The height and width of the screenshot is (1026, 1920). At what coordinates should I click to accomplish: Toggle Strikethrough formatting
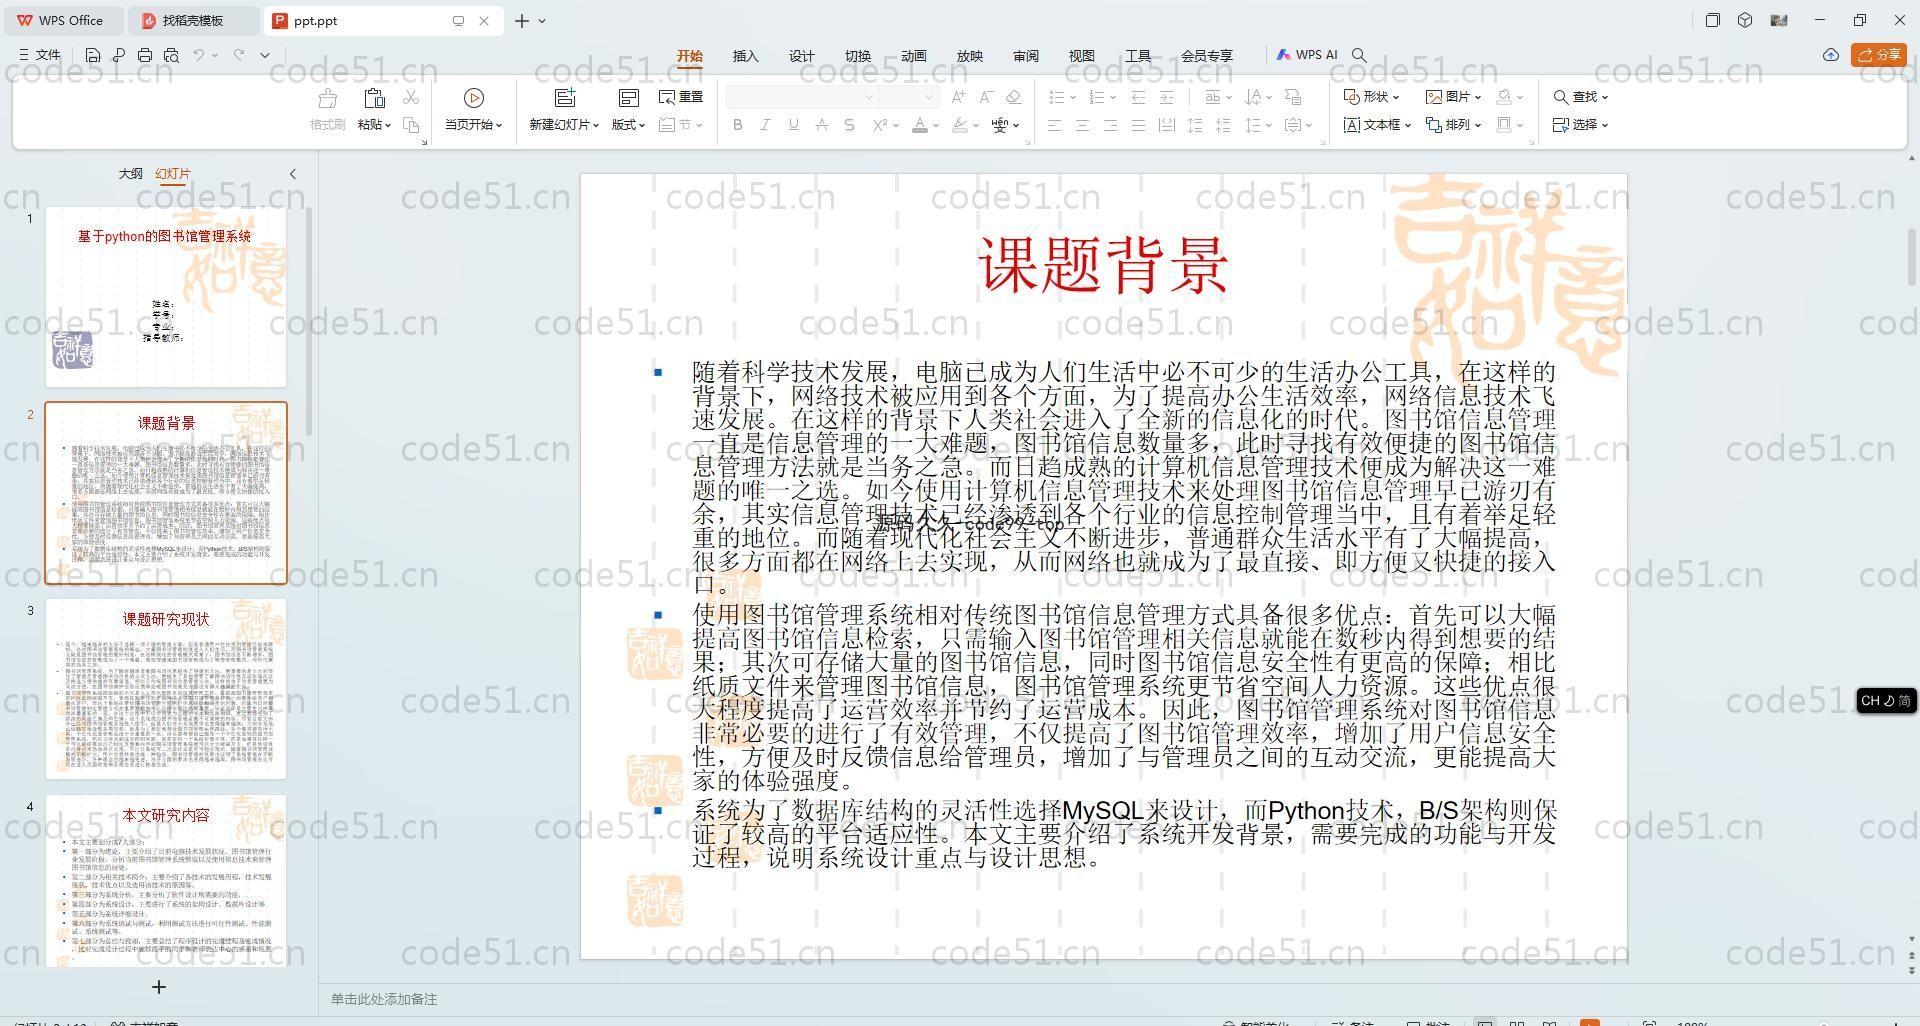click(821, 125)
